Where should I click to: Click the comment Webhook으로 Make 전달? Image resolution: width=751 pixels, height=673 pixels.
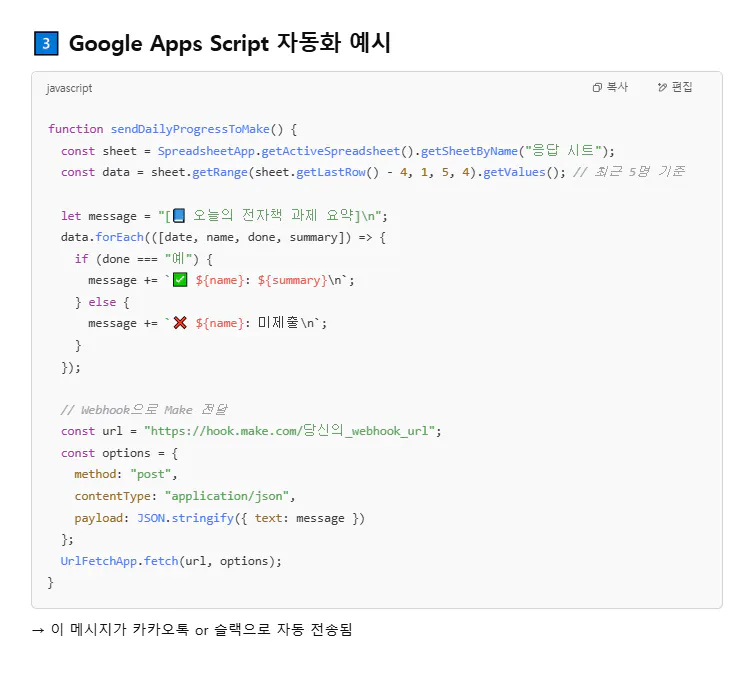point(144,410)
